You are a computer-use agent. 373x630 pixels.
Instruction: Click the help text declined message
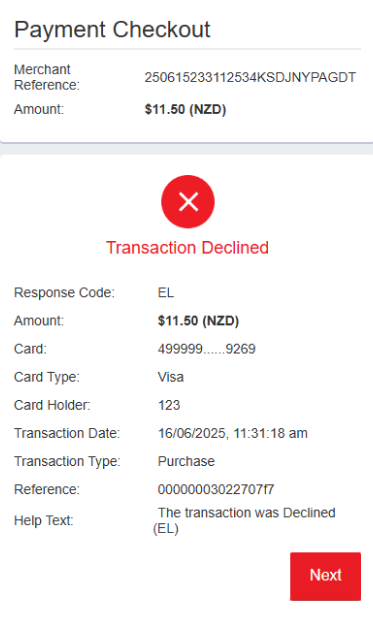244,520
